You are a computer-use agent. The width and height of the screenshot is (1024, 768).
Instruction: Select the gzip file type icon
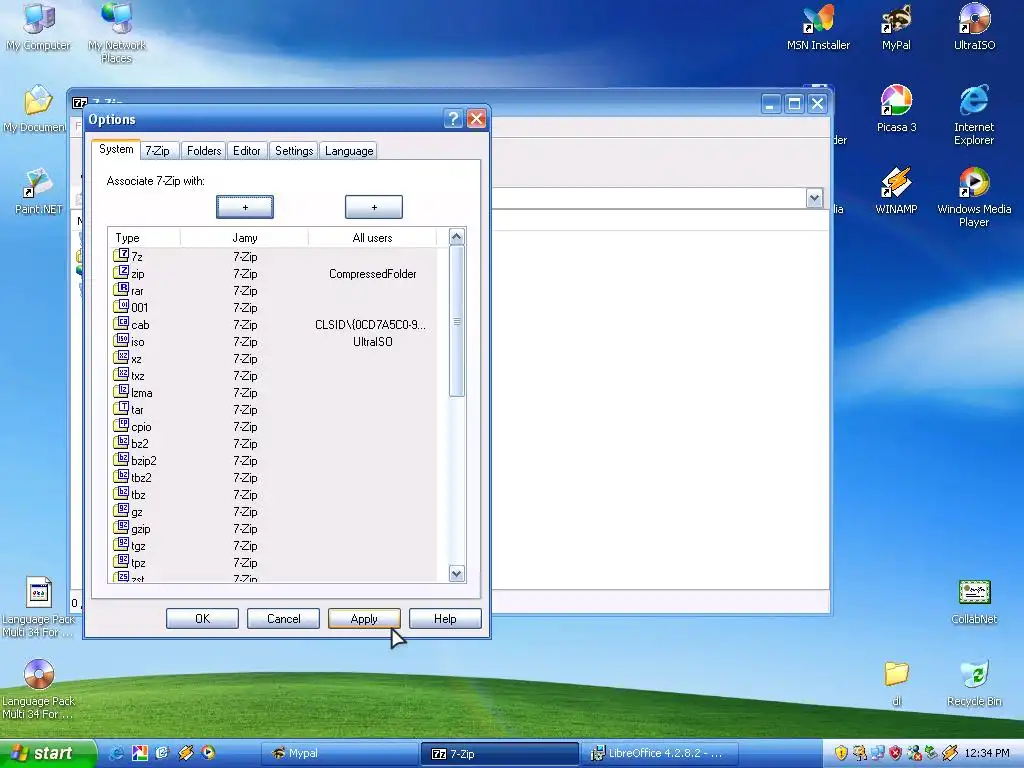click(121, 528)
